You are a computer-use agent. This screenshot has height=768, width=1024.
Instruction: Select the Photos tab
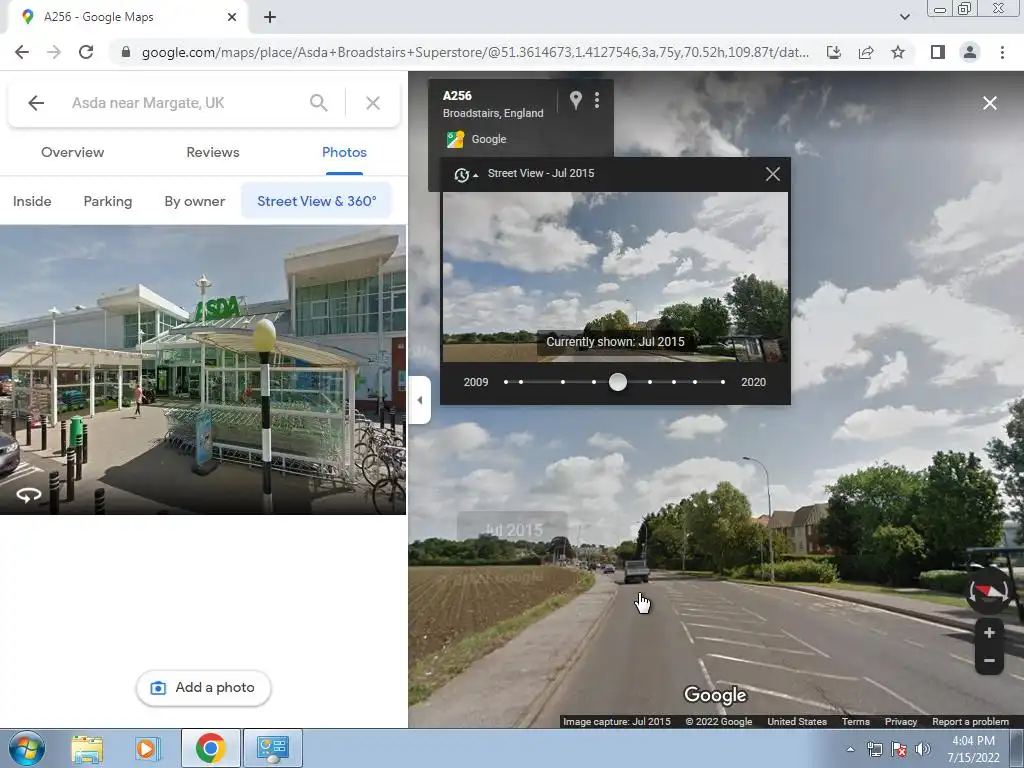tap(344, 152)
